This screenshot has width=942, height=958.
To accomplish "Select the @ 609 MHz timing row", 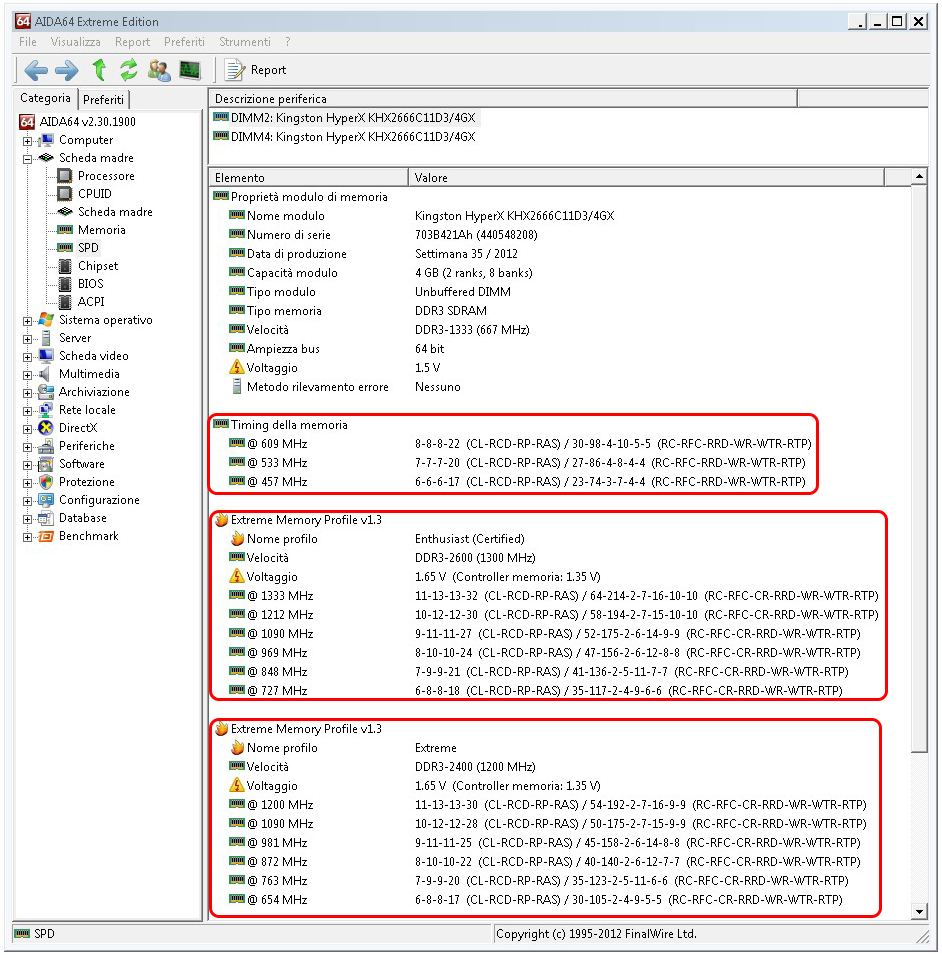I will click(x=520, y=444).
